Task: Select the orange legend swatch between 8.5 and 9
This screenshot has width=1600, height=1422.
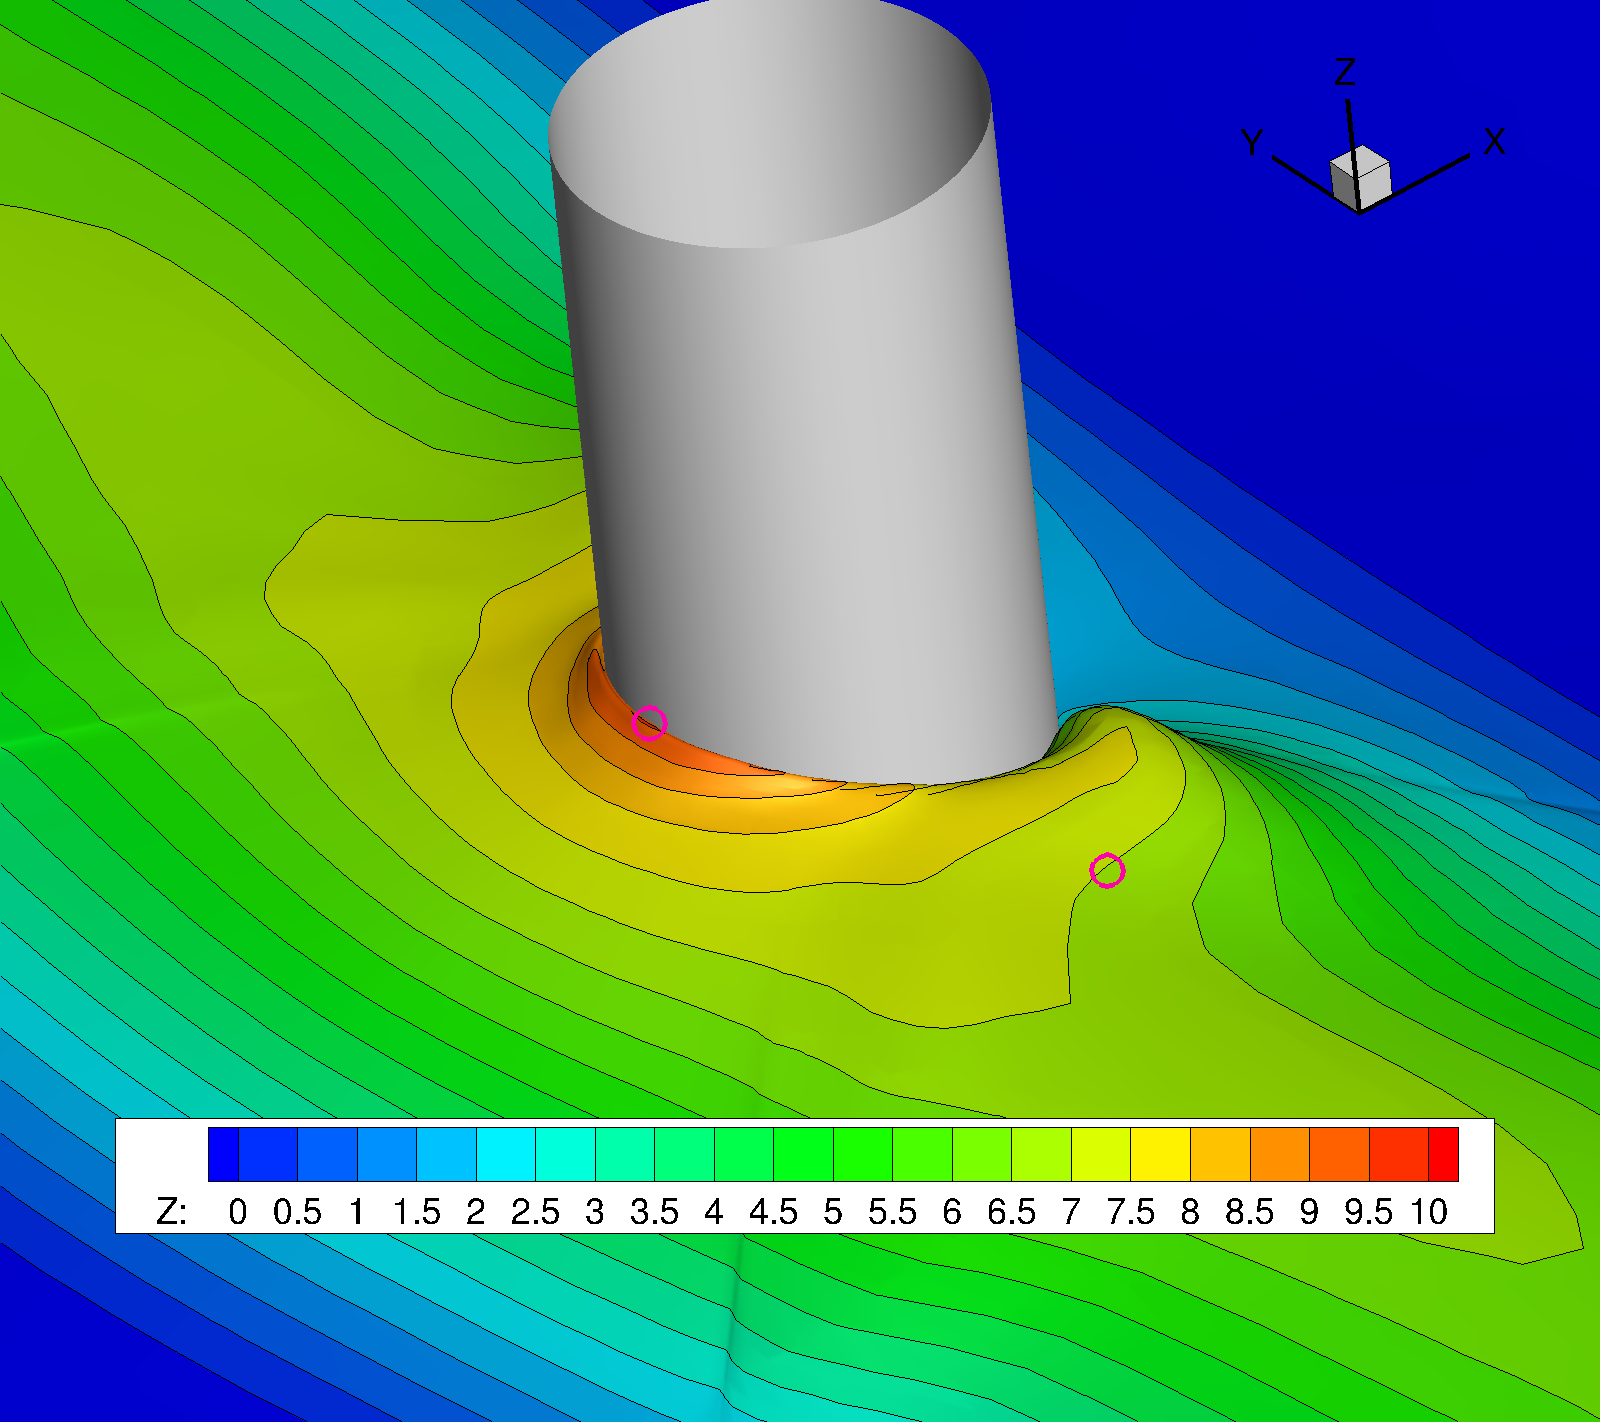Action: [1279, 1154]
